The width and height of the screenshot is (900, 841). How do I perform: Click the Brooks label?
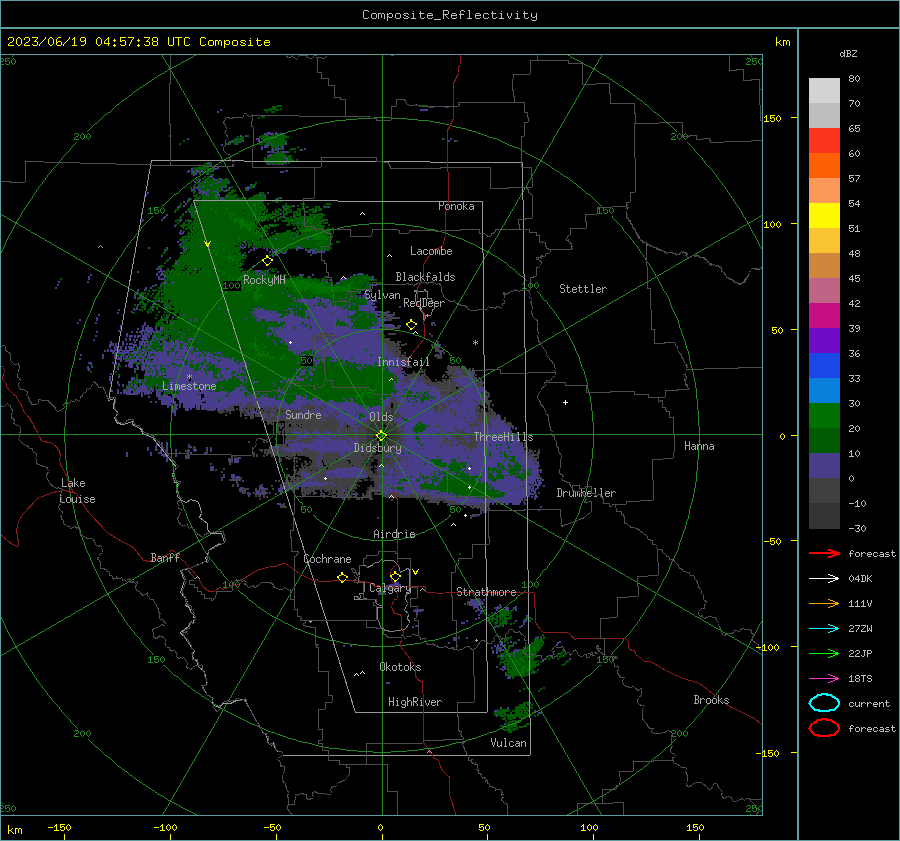[711, 700]
